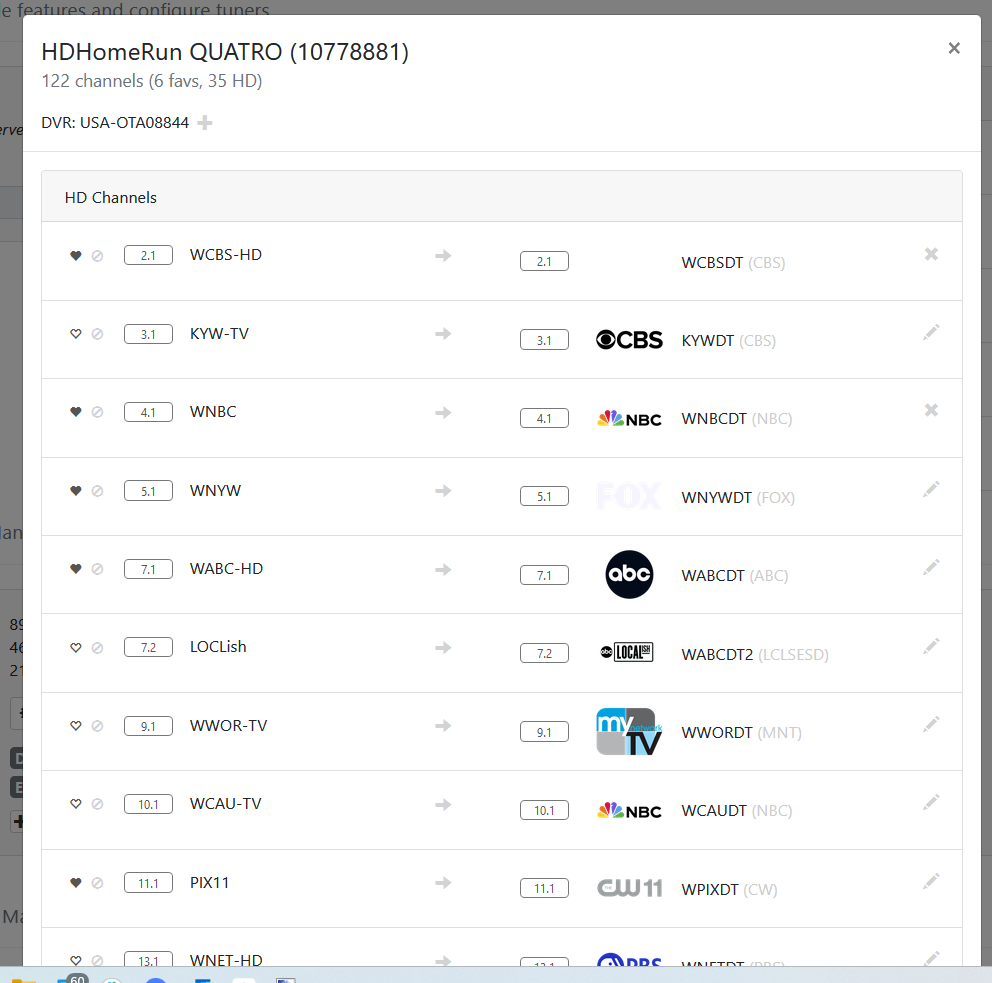The image size is (992, 983).
Task: Open File Explorer from the taskbar
Action: pyautogui.click(x=22, y=979)
